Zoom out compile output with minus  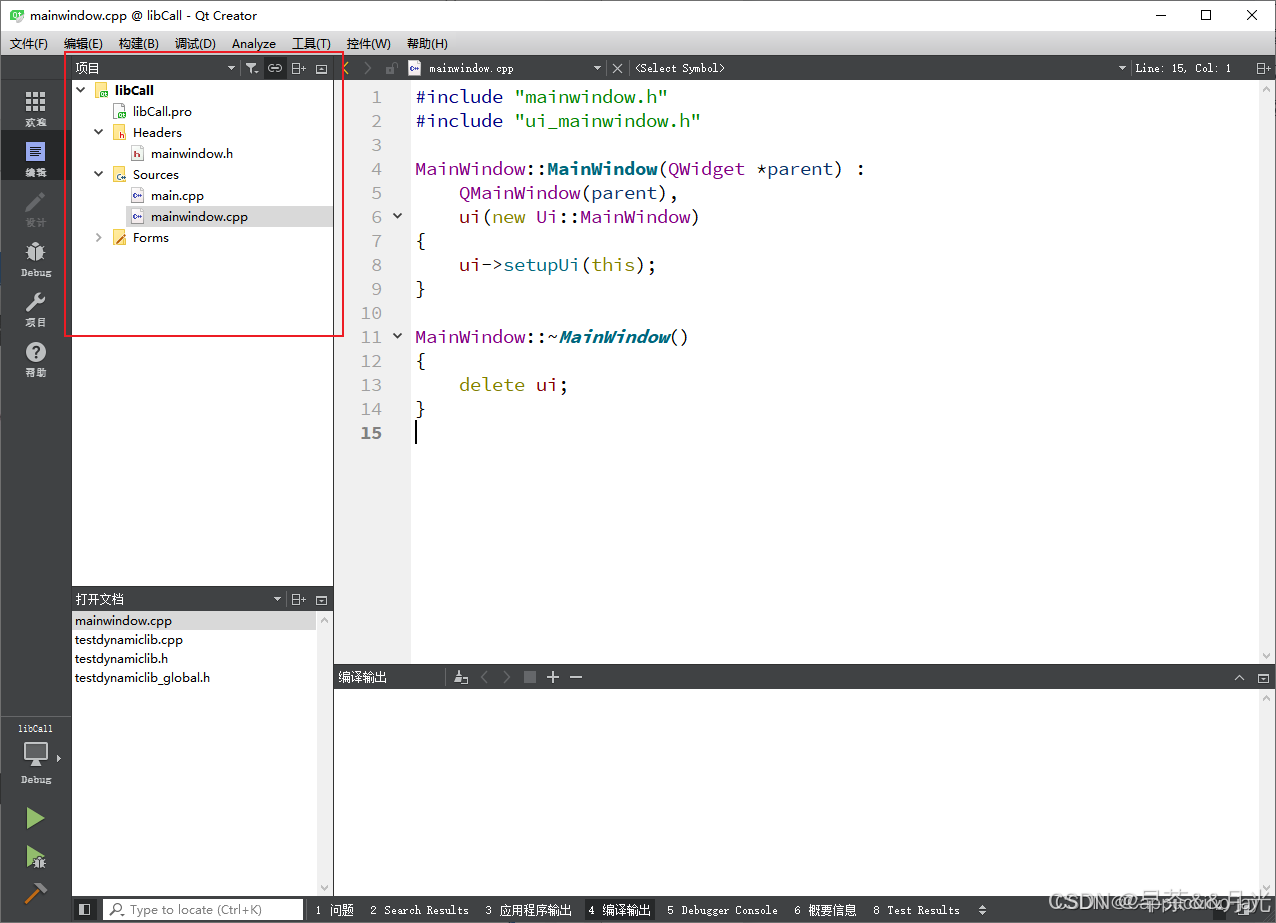click(x=576, y=677)
